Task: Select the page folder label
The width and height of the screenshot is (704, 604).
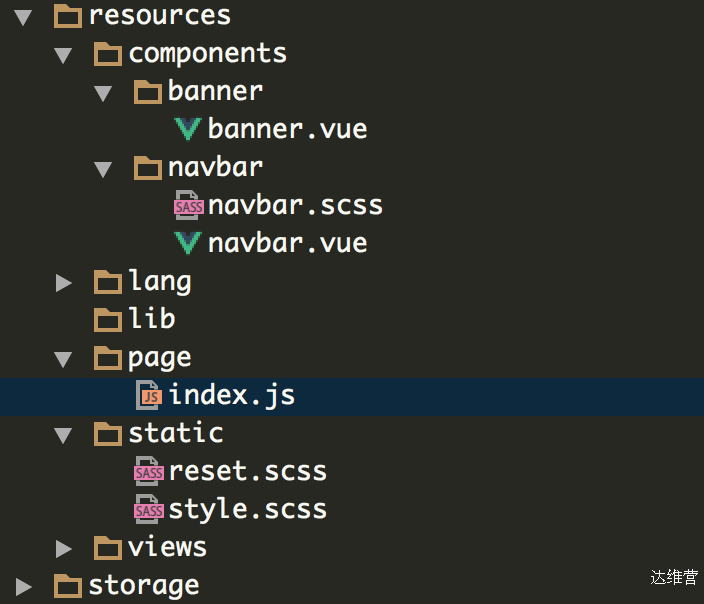Action: coord(159,358)
